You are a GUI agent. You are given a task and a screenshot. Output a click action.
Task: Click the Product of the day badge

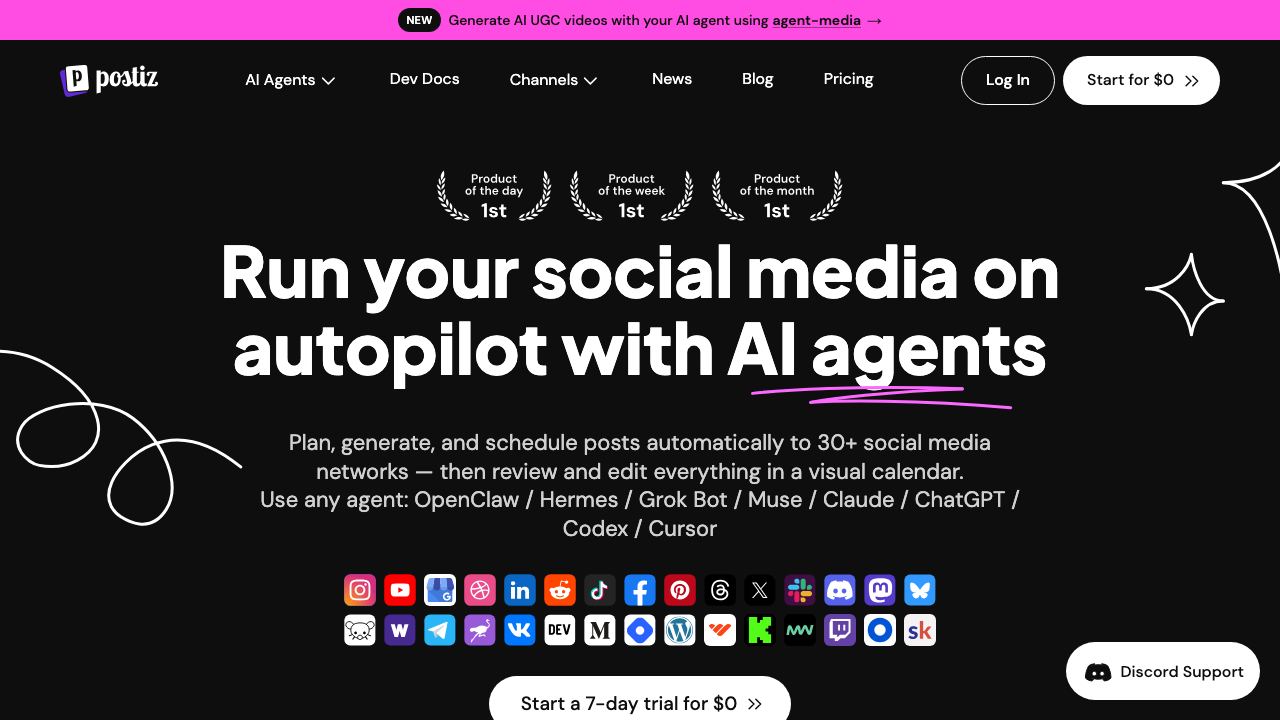click(x=494, y=195)
